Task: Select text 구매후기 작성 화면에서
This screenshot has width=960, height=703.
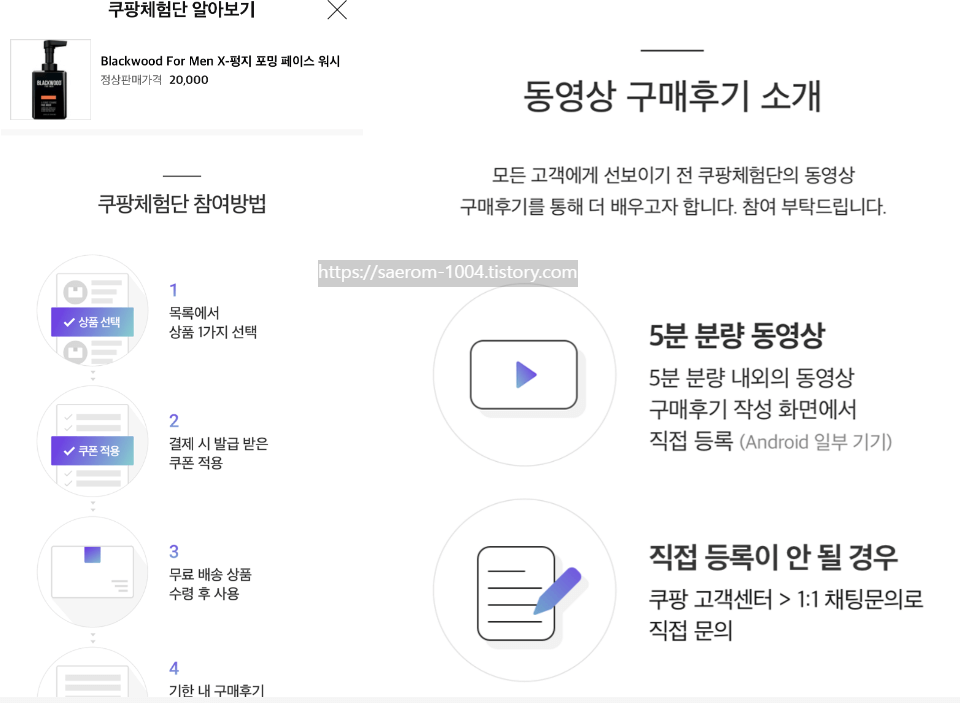Action: point(752,410)
